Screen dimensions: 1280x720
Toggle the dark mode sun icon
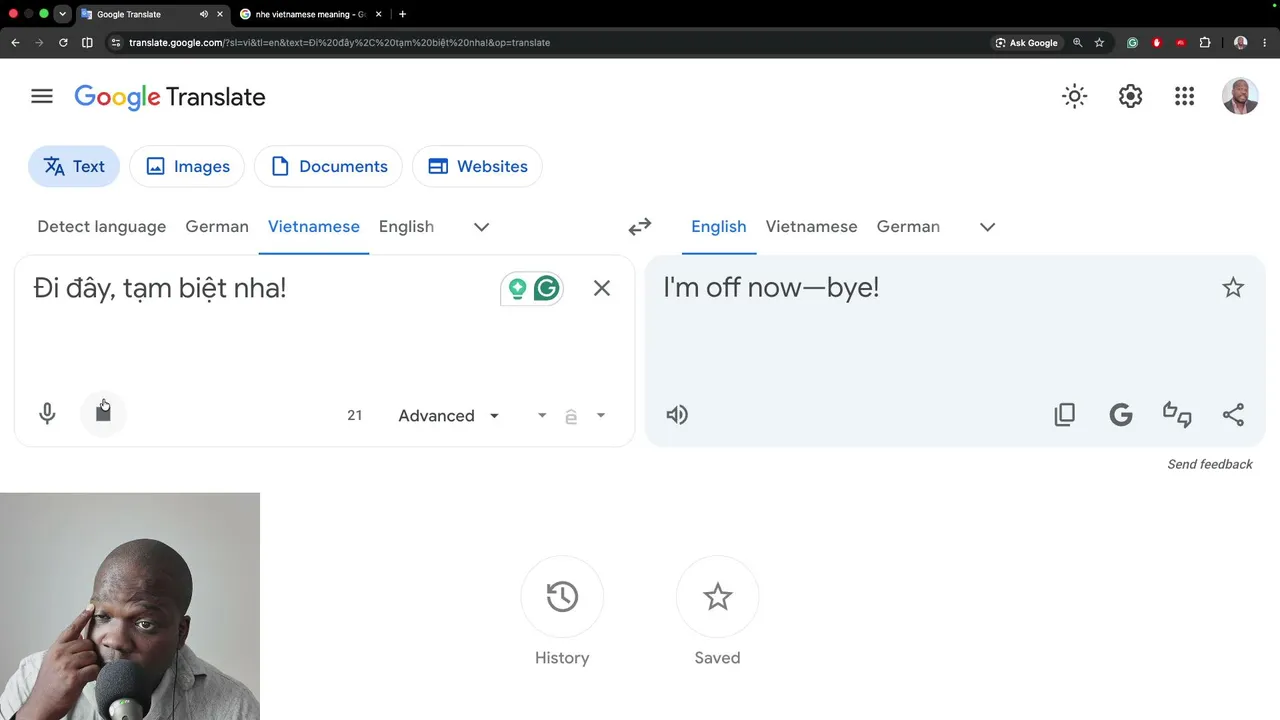[x=1074, y=96]
